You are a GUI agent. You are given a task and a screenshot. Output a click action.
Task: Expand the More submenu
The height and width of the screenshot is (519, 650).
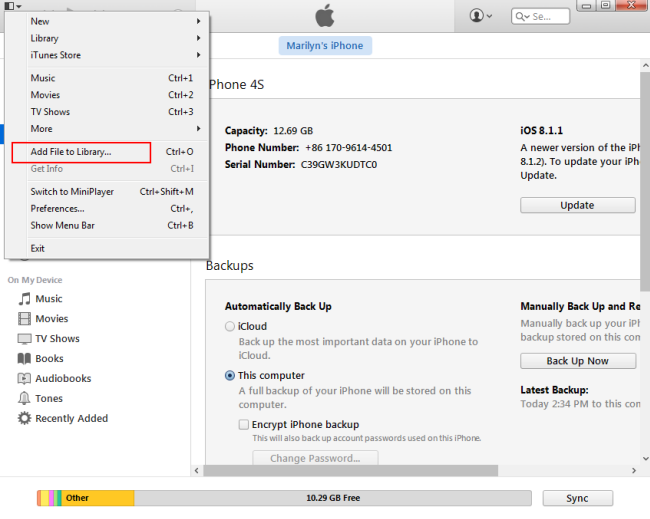(x=115, y=129)
